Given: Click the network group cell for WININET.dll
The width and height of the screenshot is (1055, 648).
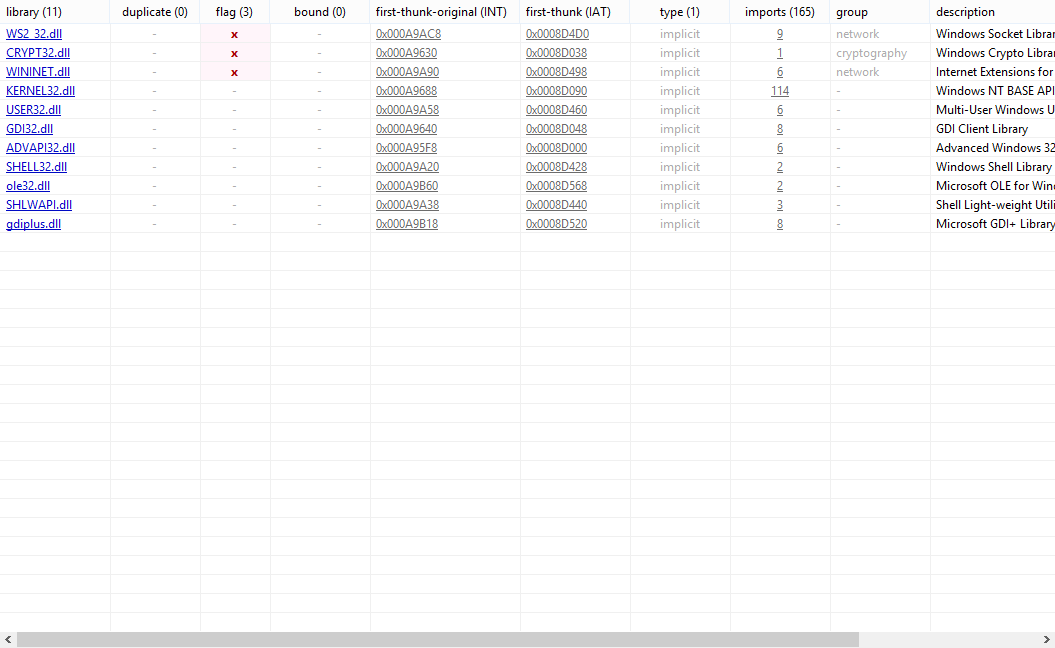Looking at the screenshot, I should (x=857, y=72).
